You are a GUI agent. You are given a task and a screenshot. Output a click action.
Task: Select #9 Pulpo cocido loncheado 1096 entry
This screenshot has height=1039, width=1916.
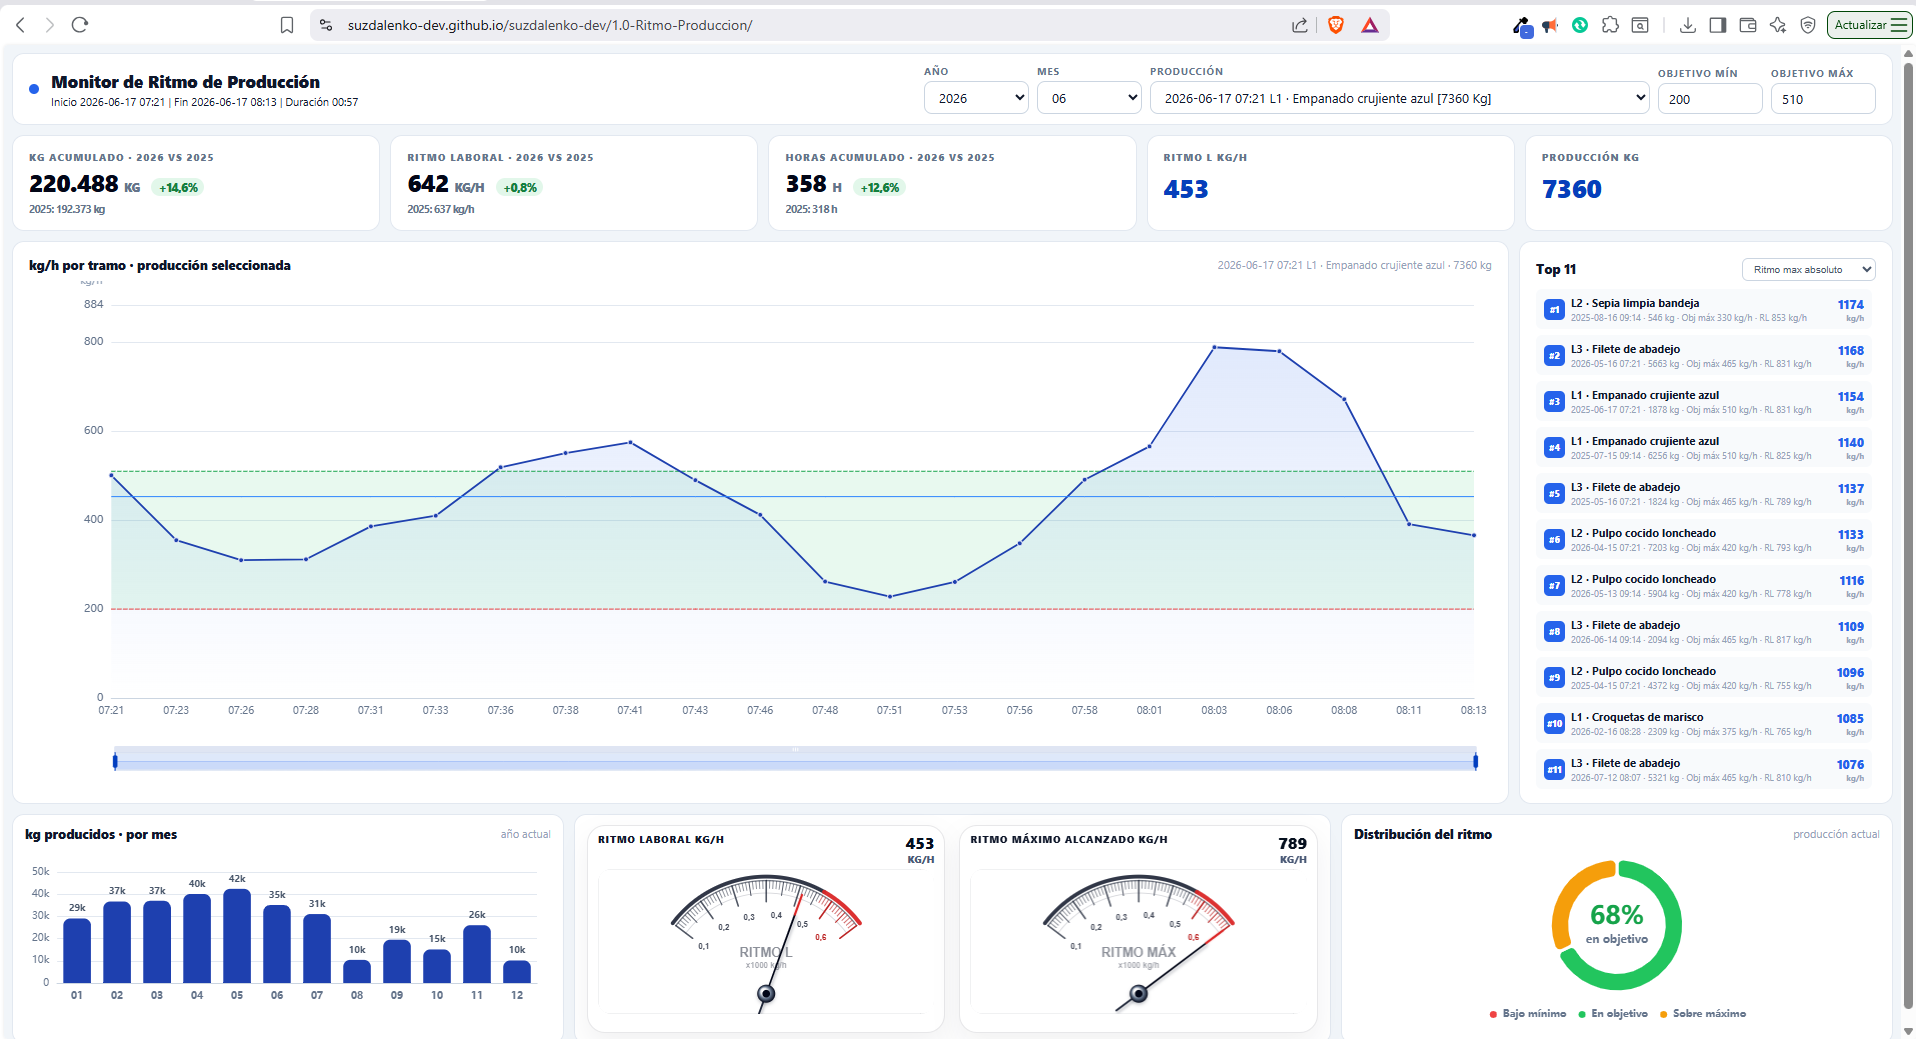click(x=1704, y=678)
